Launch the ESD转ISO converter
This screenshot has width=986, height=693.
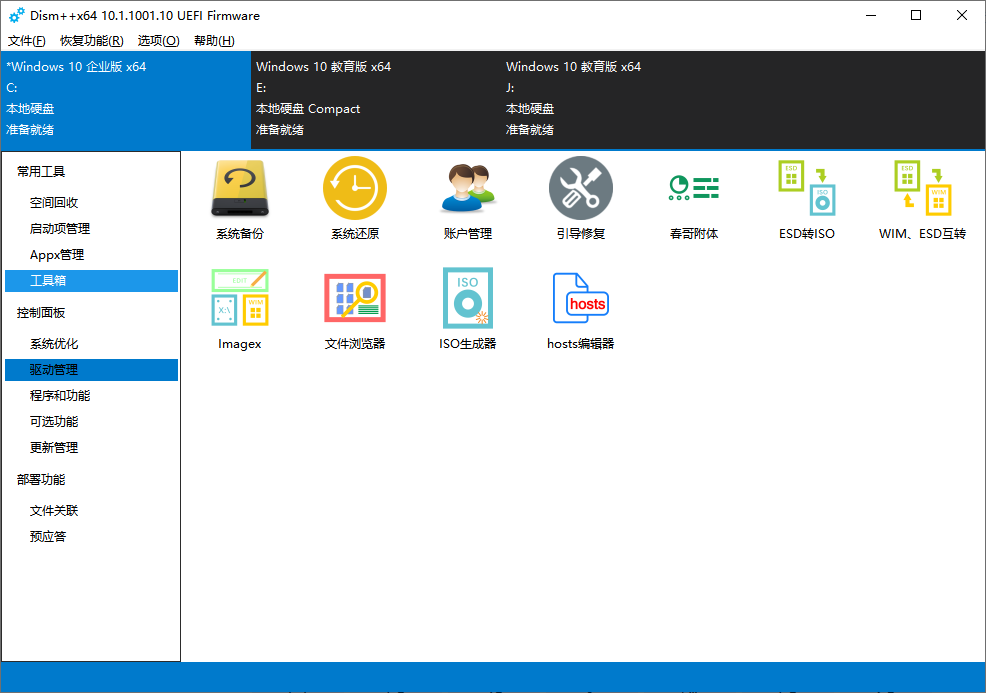(806, 197)
